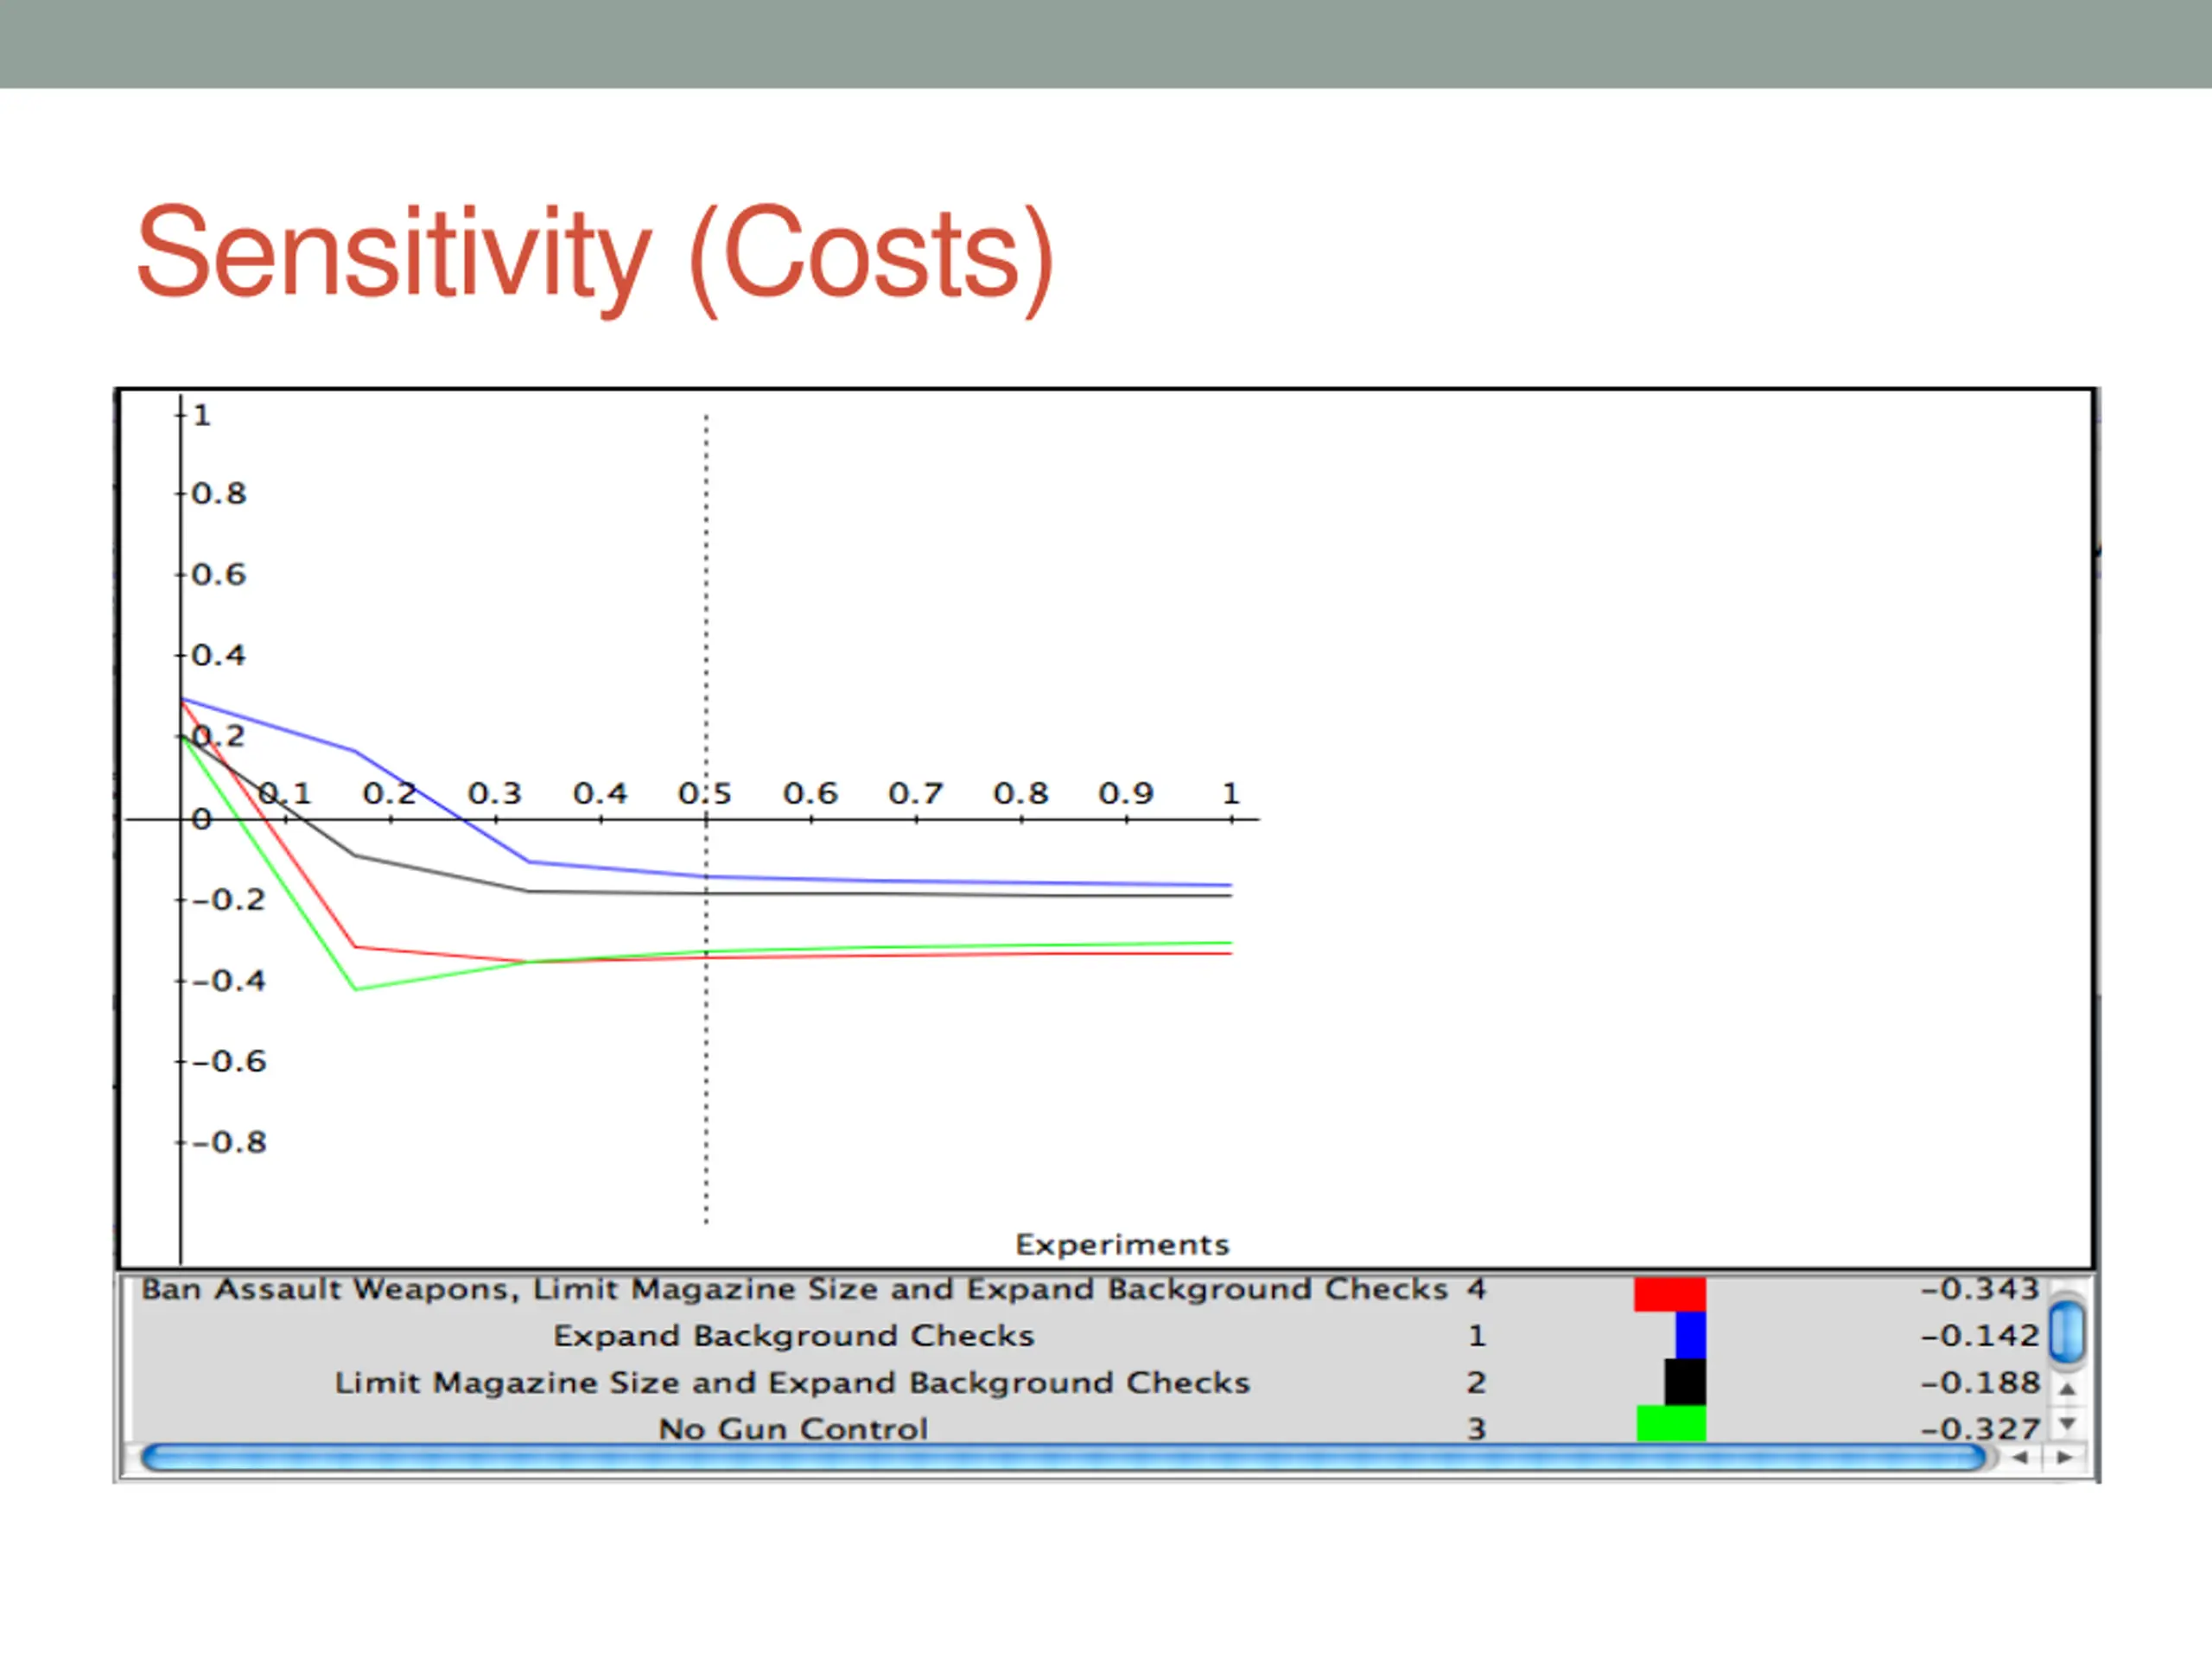Click the -0.343 score value
Viewport: 2212px width, 1659px height.
pos(1979,1289)
